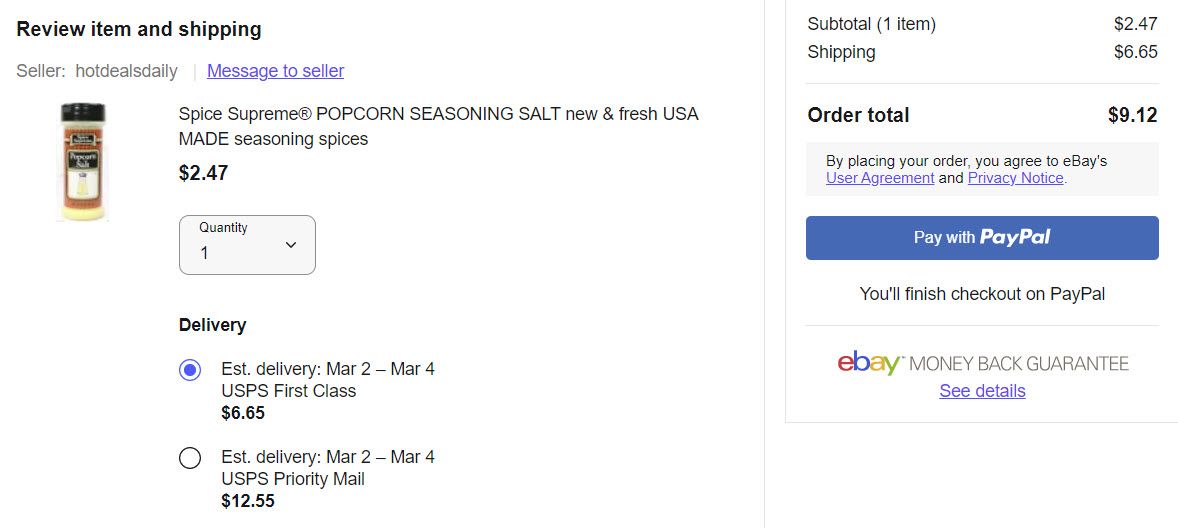The image size is (1178, 528).
Task: Click the $12.55 Priority Mail price
Action: pos(248,501)
